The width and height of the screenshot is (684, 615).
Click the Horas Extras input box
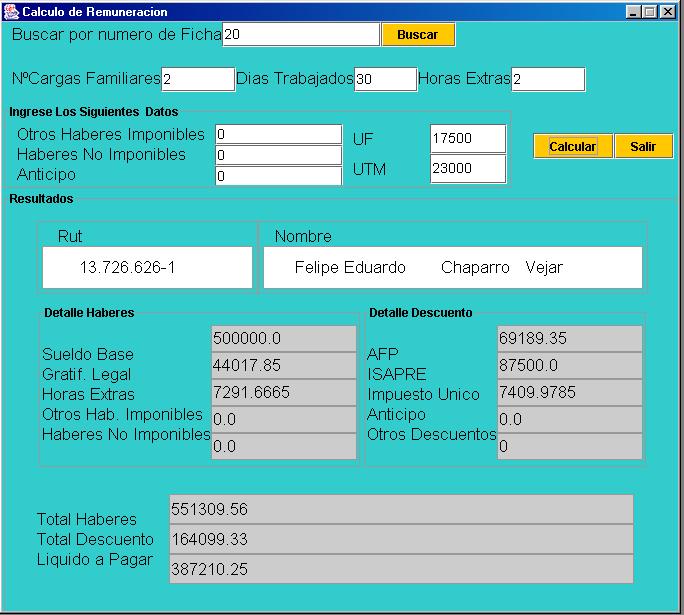click(548, 79)
